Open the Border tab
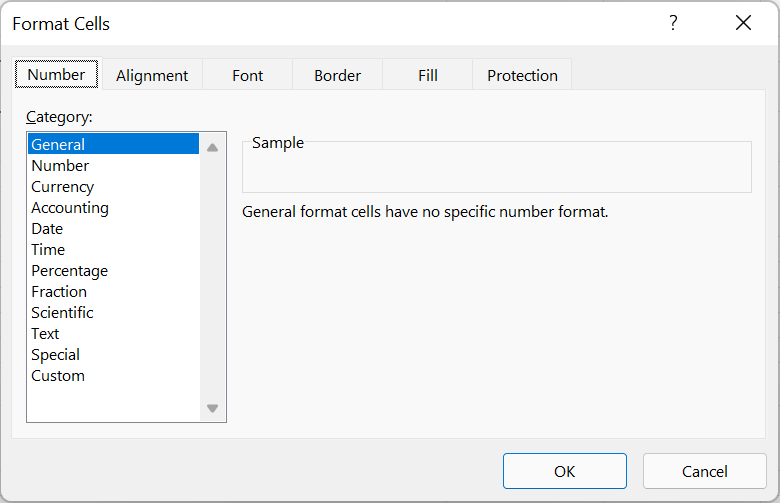This screenshot has width=780, height=503. 337,76
